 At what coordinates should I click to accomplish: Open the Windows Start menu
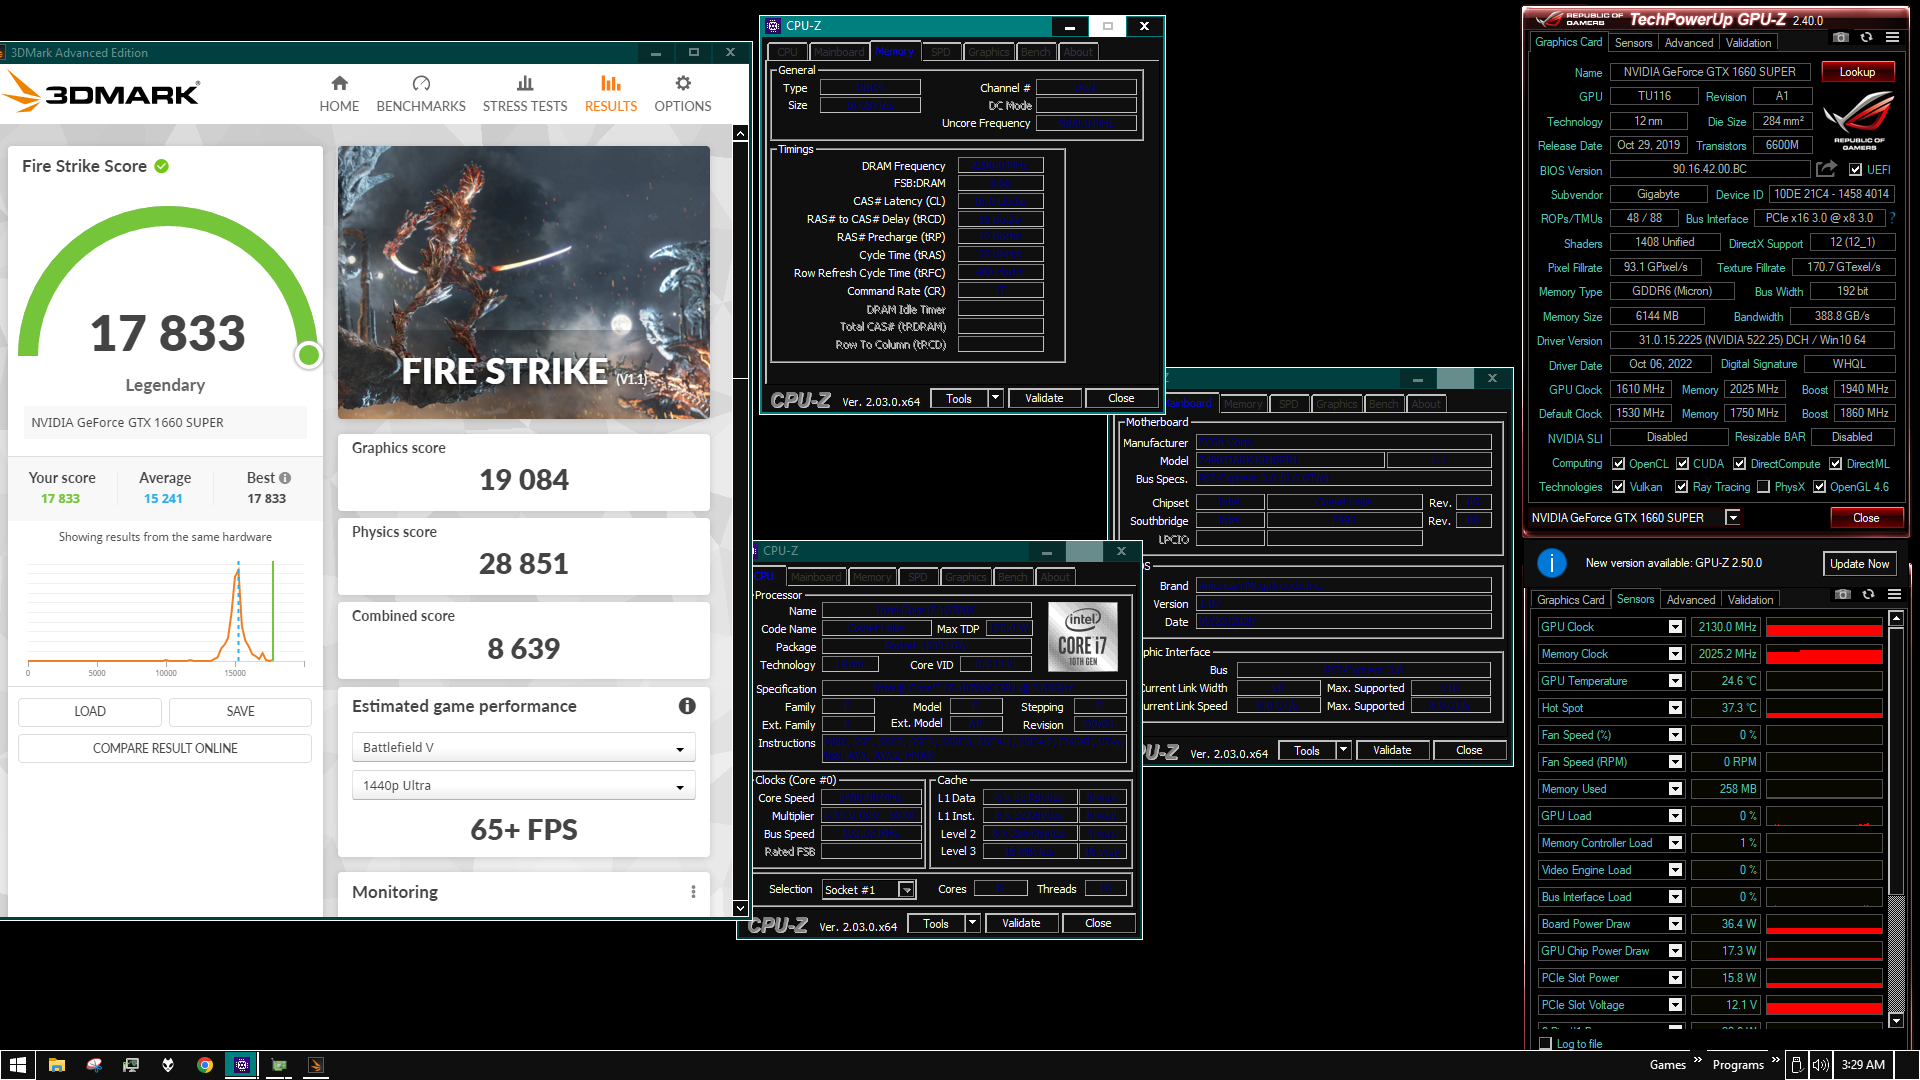(x=17, y=1065)
